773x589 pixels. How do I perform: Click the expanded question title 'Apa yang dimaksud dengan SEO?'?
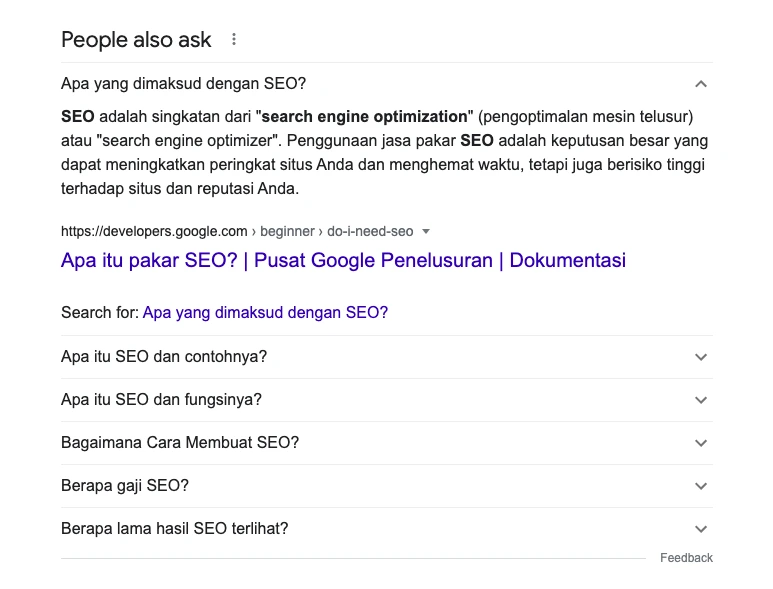click(183, 83)
